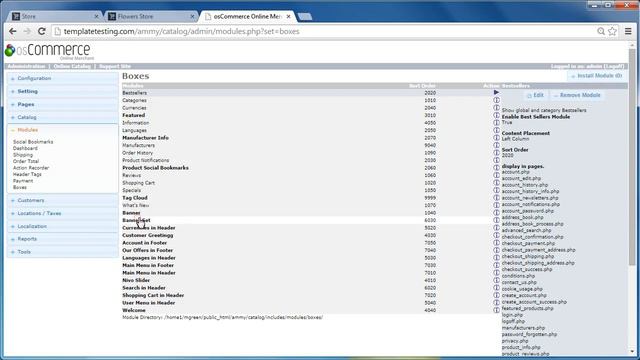The image size is (640, 360).
Task: Click the arrow icon in the Bestsellers row
Action: tap(496, 93)
